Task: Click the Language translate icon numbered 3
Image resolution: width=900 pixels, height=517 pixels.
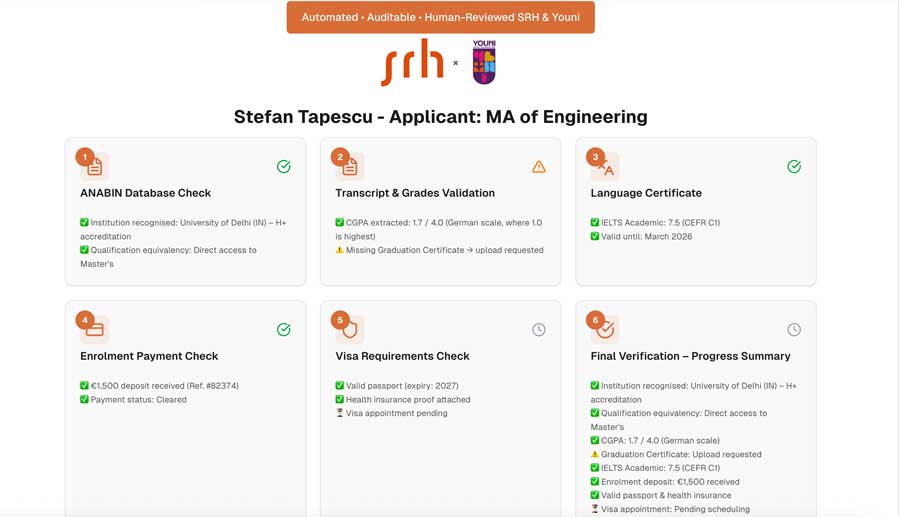Action: (x=605, y=166)
